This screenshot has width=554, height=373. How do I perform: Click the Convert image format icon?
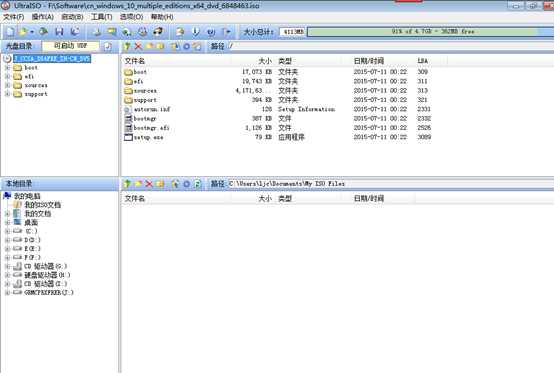[x=127, y=32]
